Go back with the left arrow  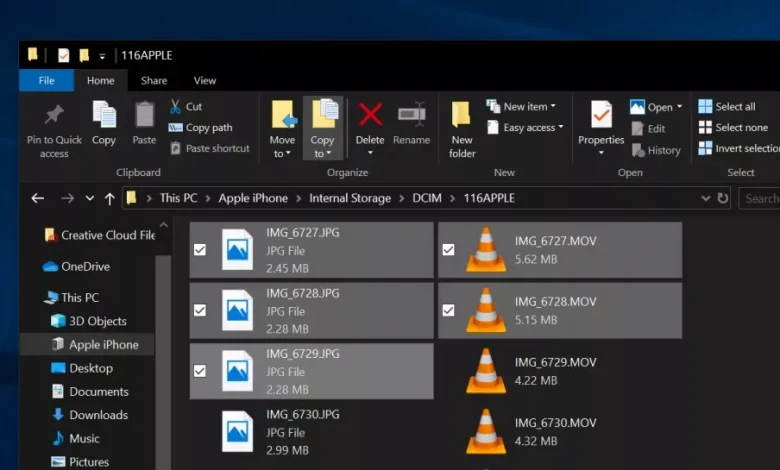tap(38, 198)
